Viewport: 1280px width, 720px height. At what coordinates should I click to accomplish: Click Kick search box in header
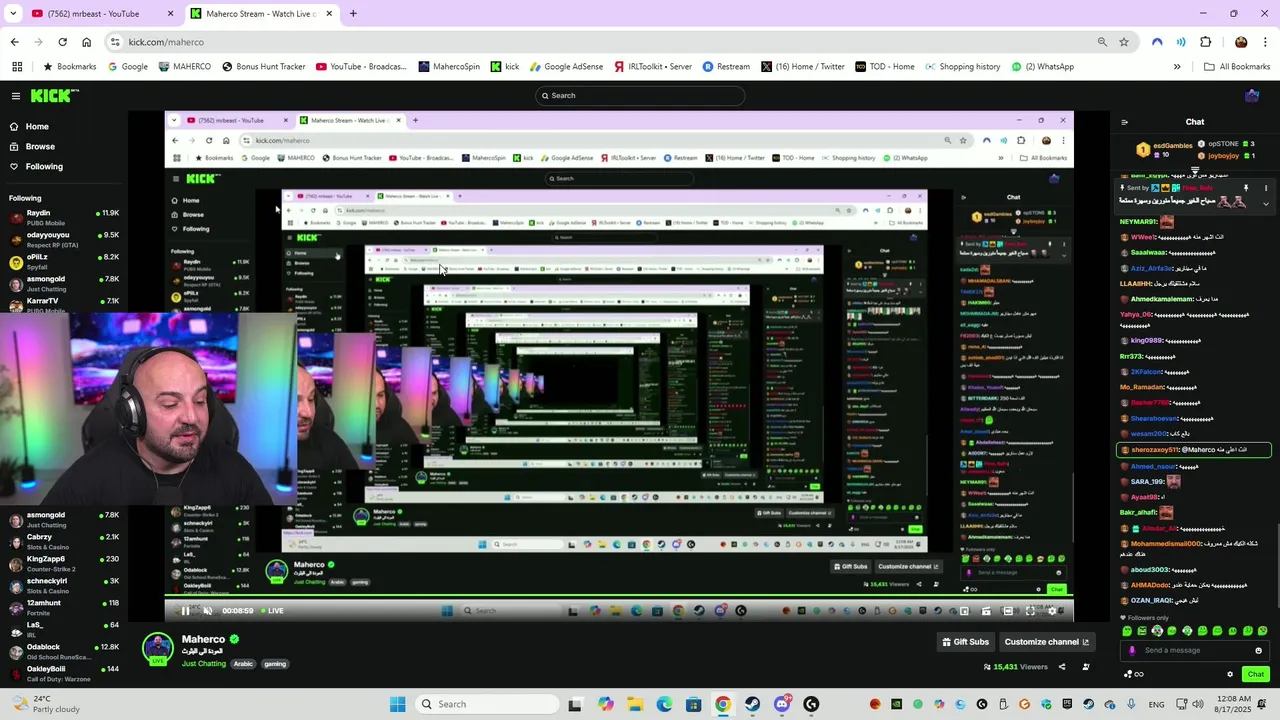(640, 96)
